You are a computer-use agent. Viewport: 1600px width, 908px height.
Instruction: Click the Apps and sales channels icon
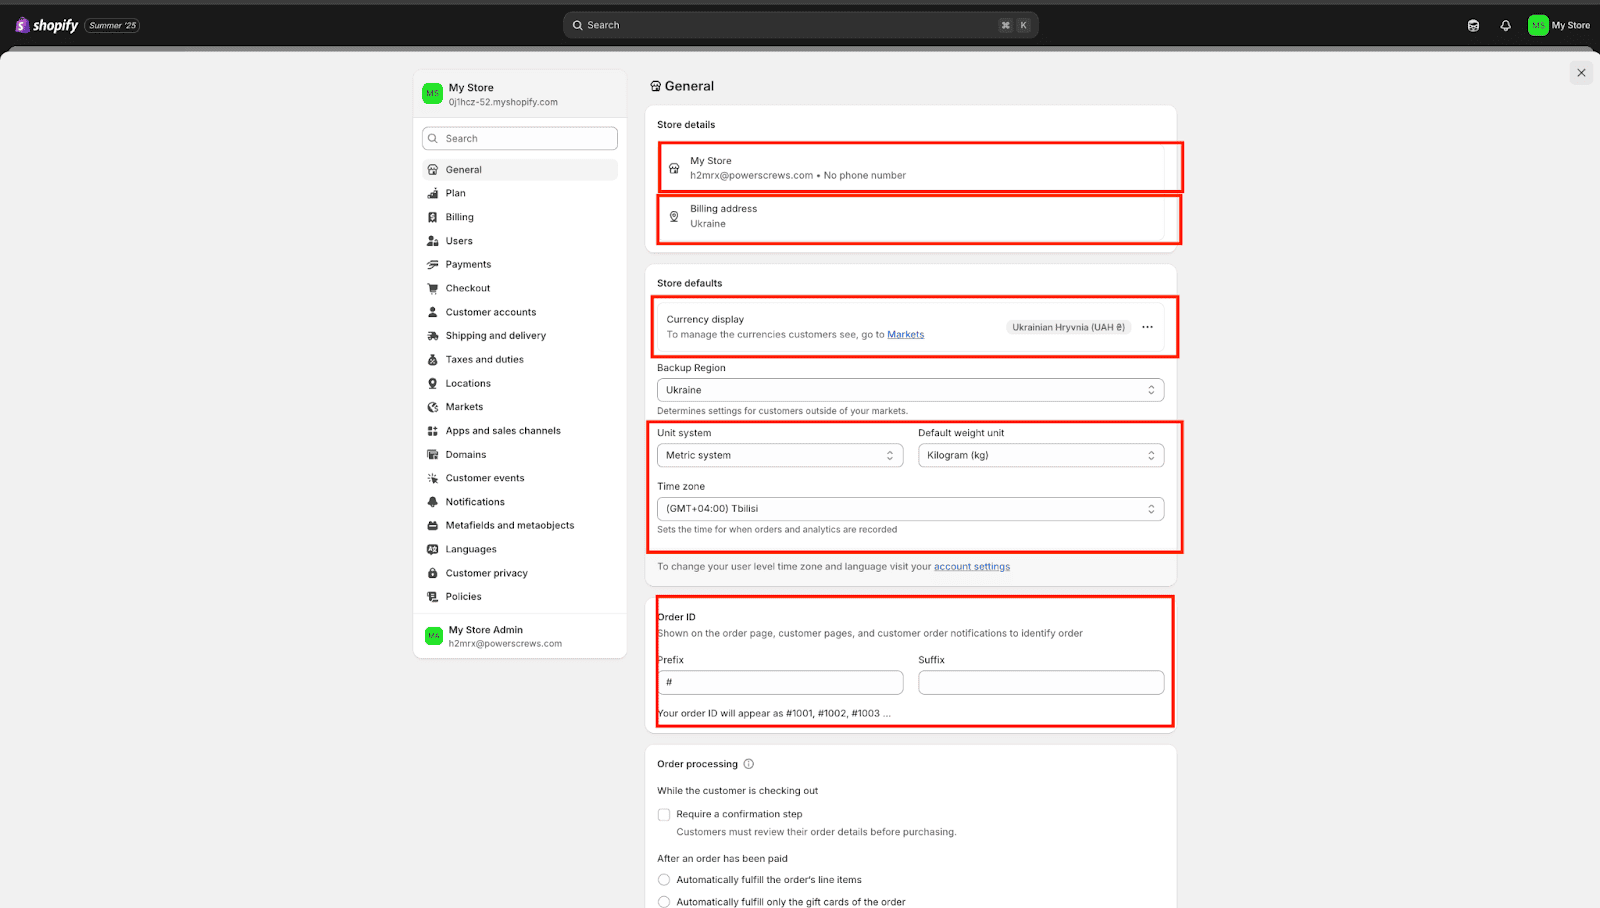pyautogui.click(x=433, y=431)
